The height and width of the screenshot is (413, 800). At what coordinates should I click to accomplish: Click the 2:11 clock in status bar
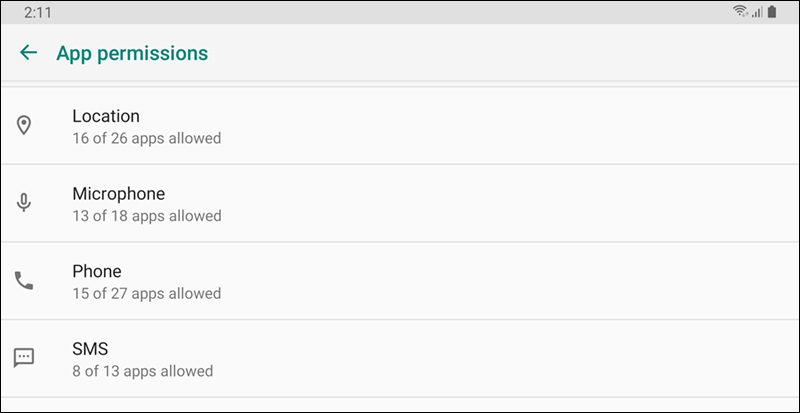(x=36, y=11)
